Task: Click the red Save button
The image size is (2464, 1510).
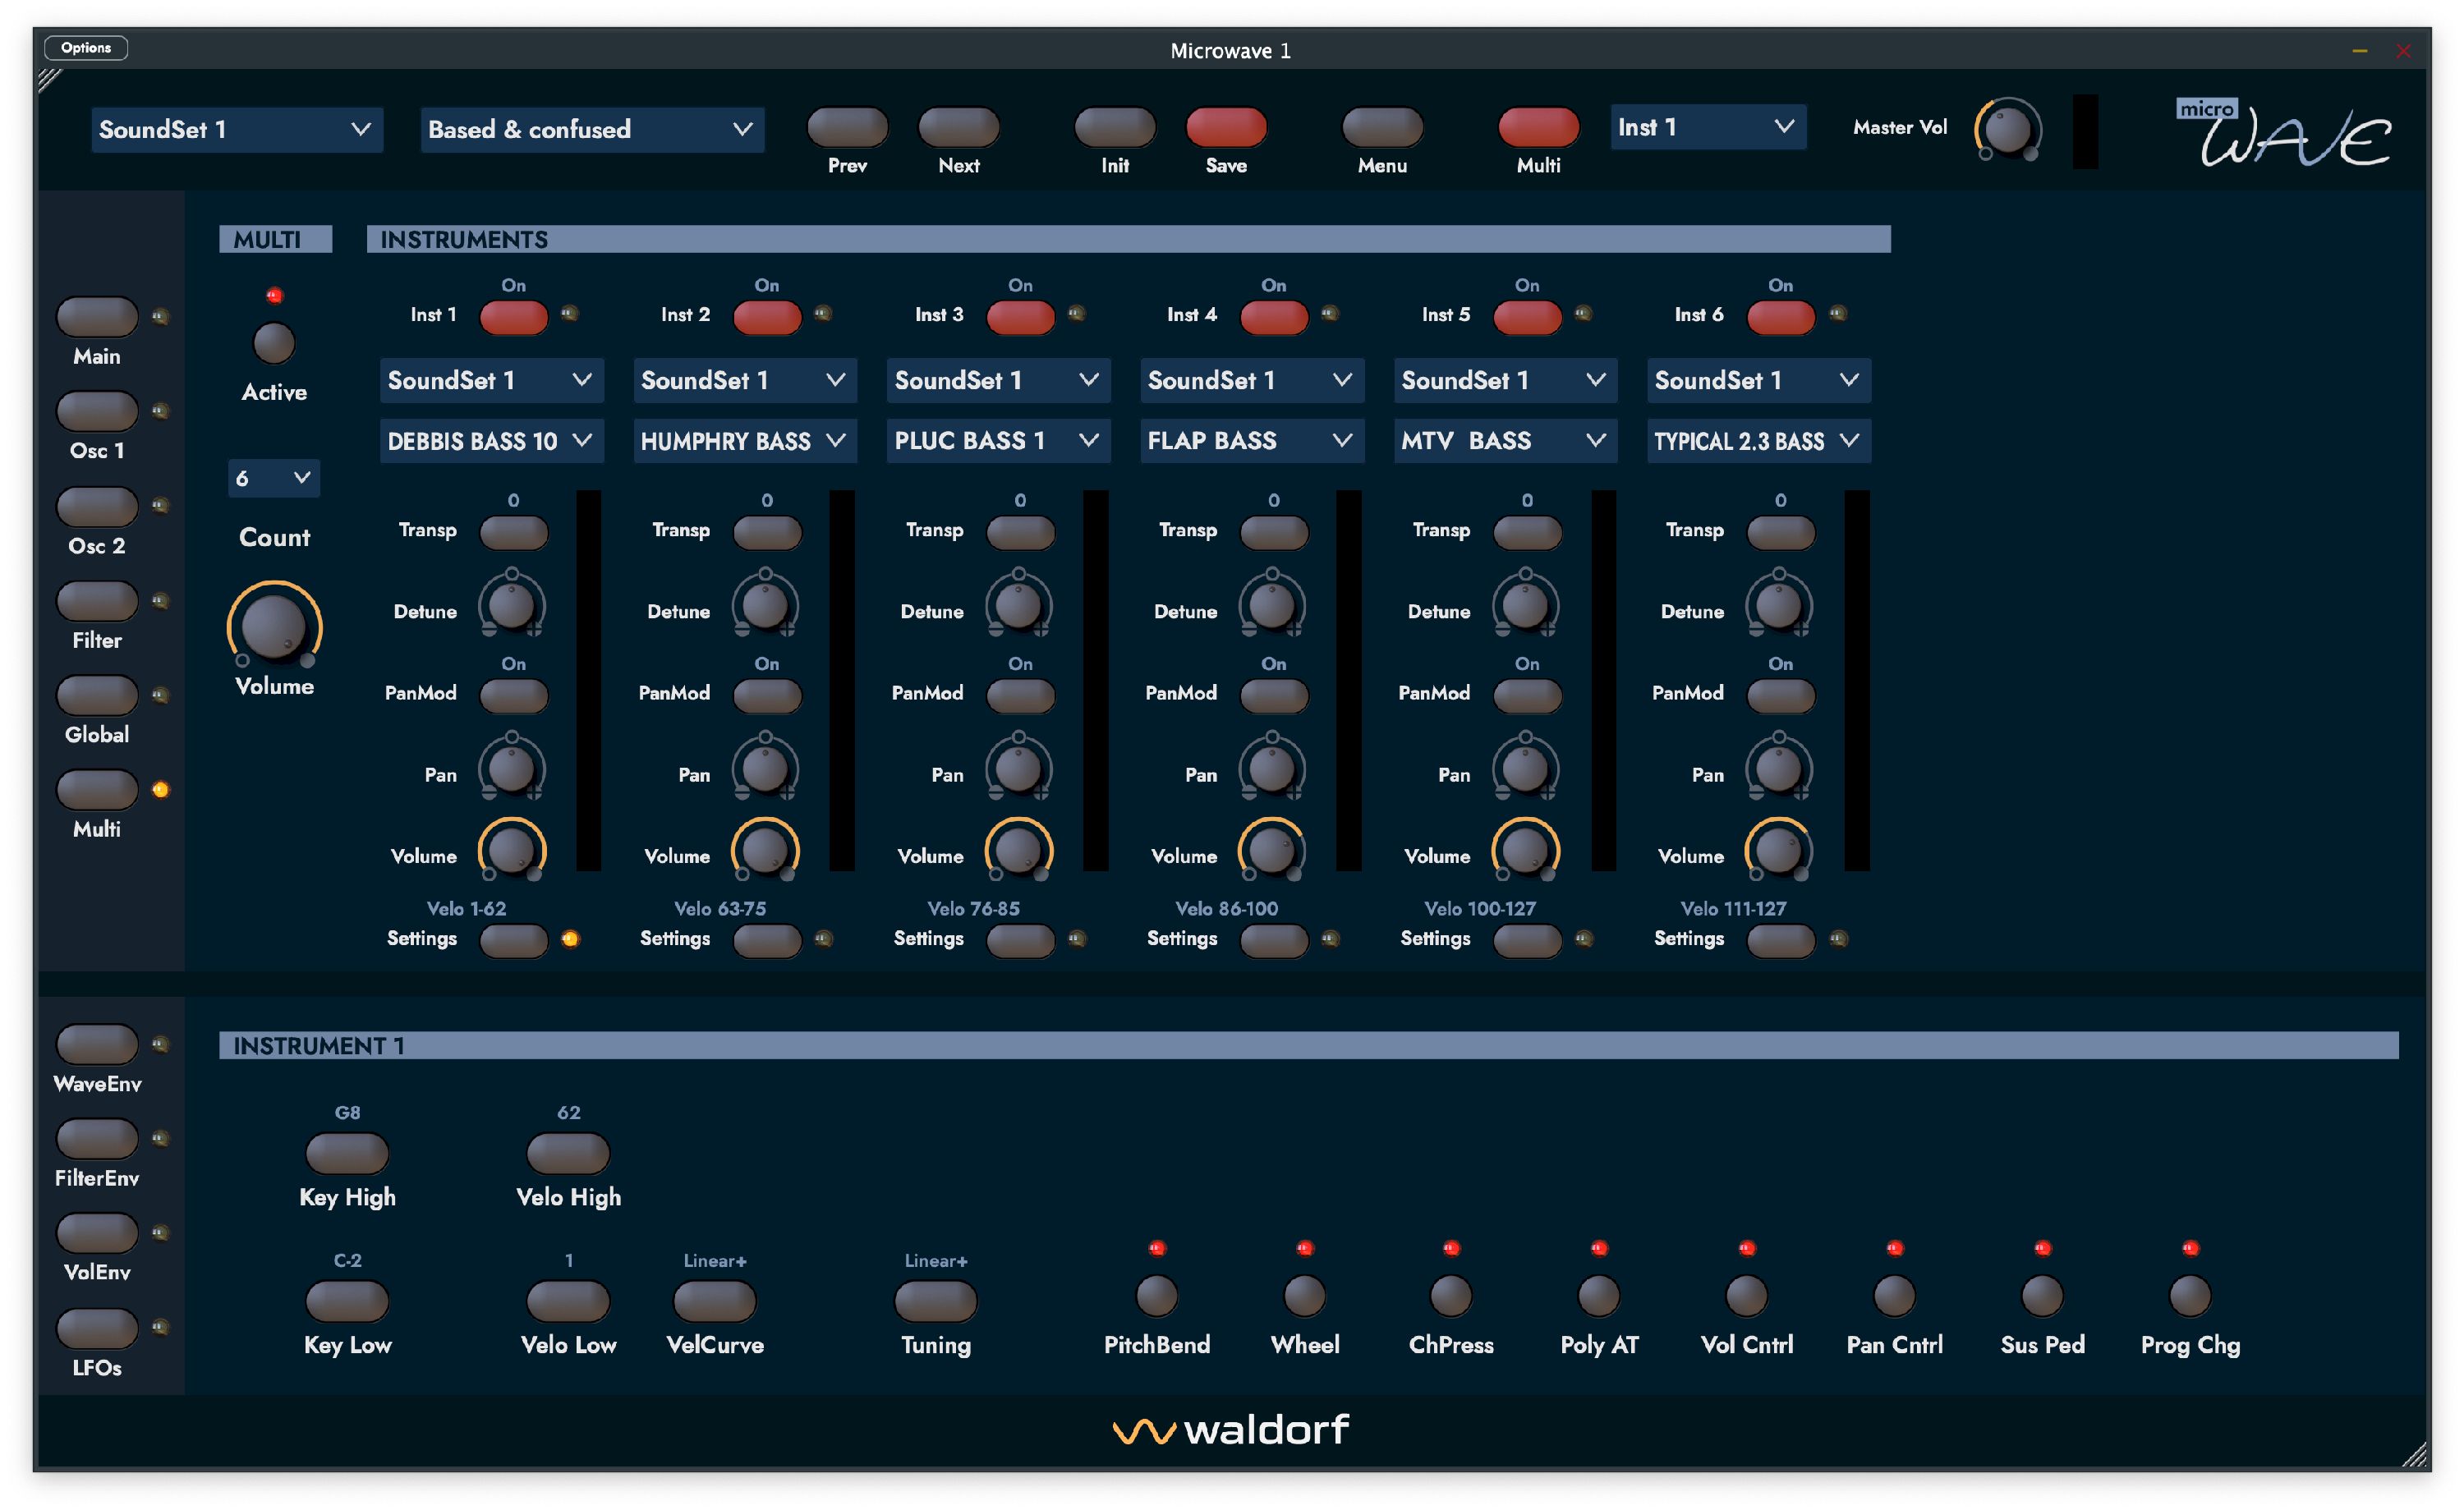Action: (1226, 127)
